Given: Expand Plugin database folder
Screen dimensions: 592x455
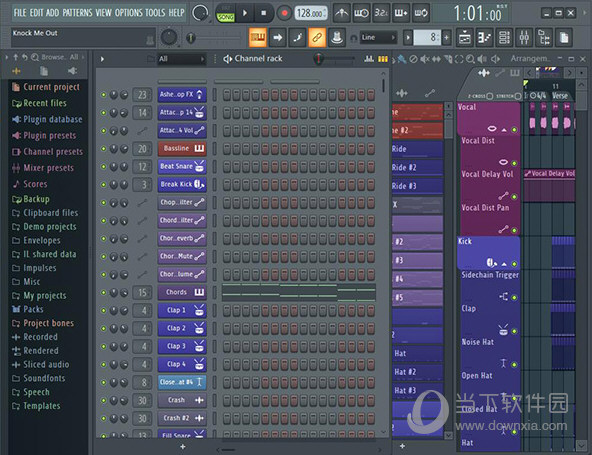Looking at the screenshot, I should point(47,119).
